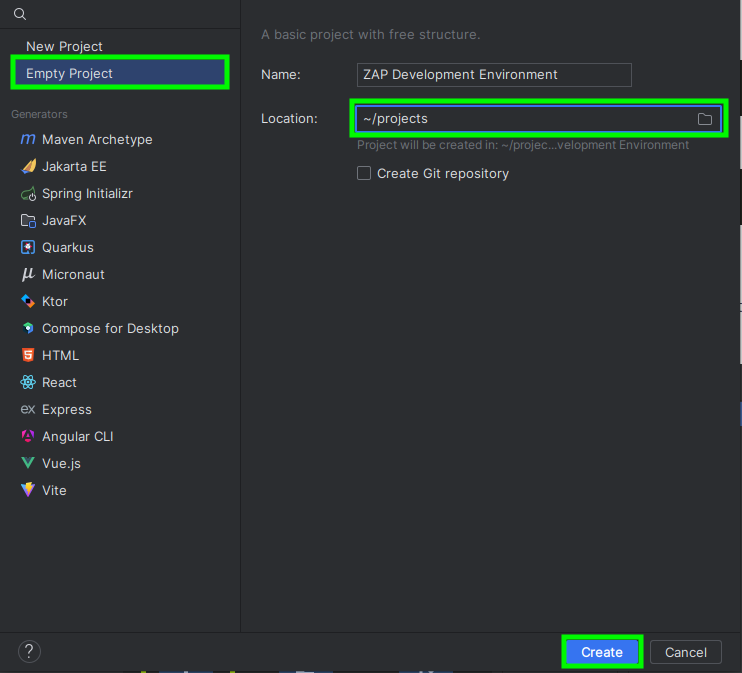
Task: Select the HTML label
Action: (x=60, y=355)
